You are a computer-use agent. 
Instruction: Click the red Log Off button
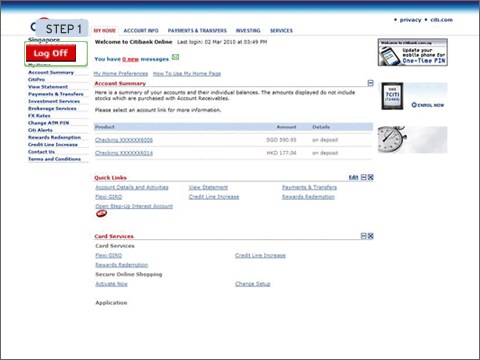click(51, 53)
